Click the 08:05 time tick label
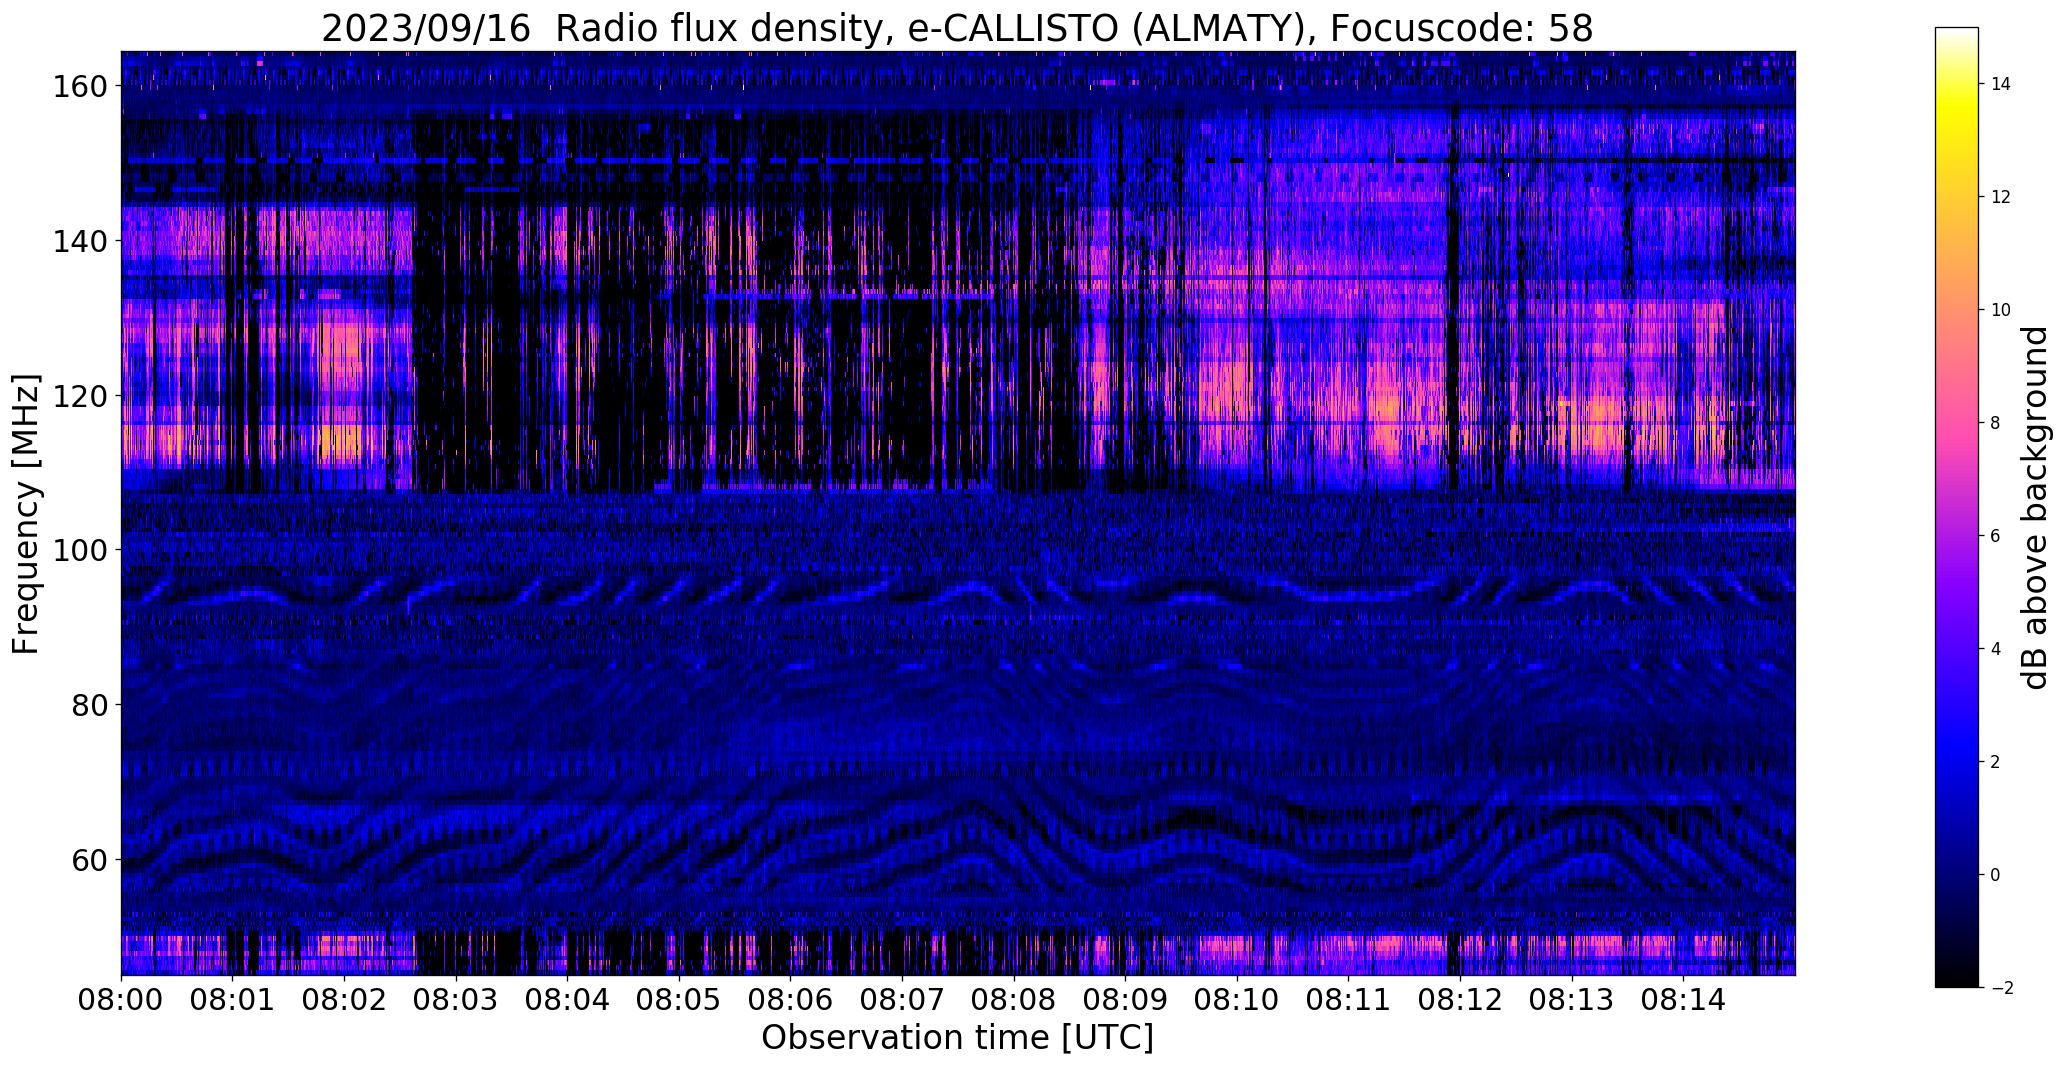Screen dimensions: 2066x1067 click(x=679, y=1000)
